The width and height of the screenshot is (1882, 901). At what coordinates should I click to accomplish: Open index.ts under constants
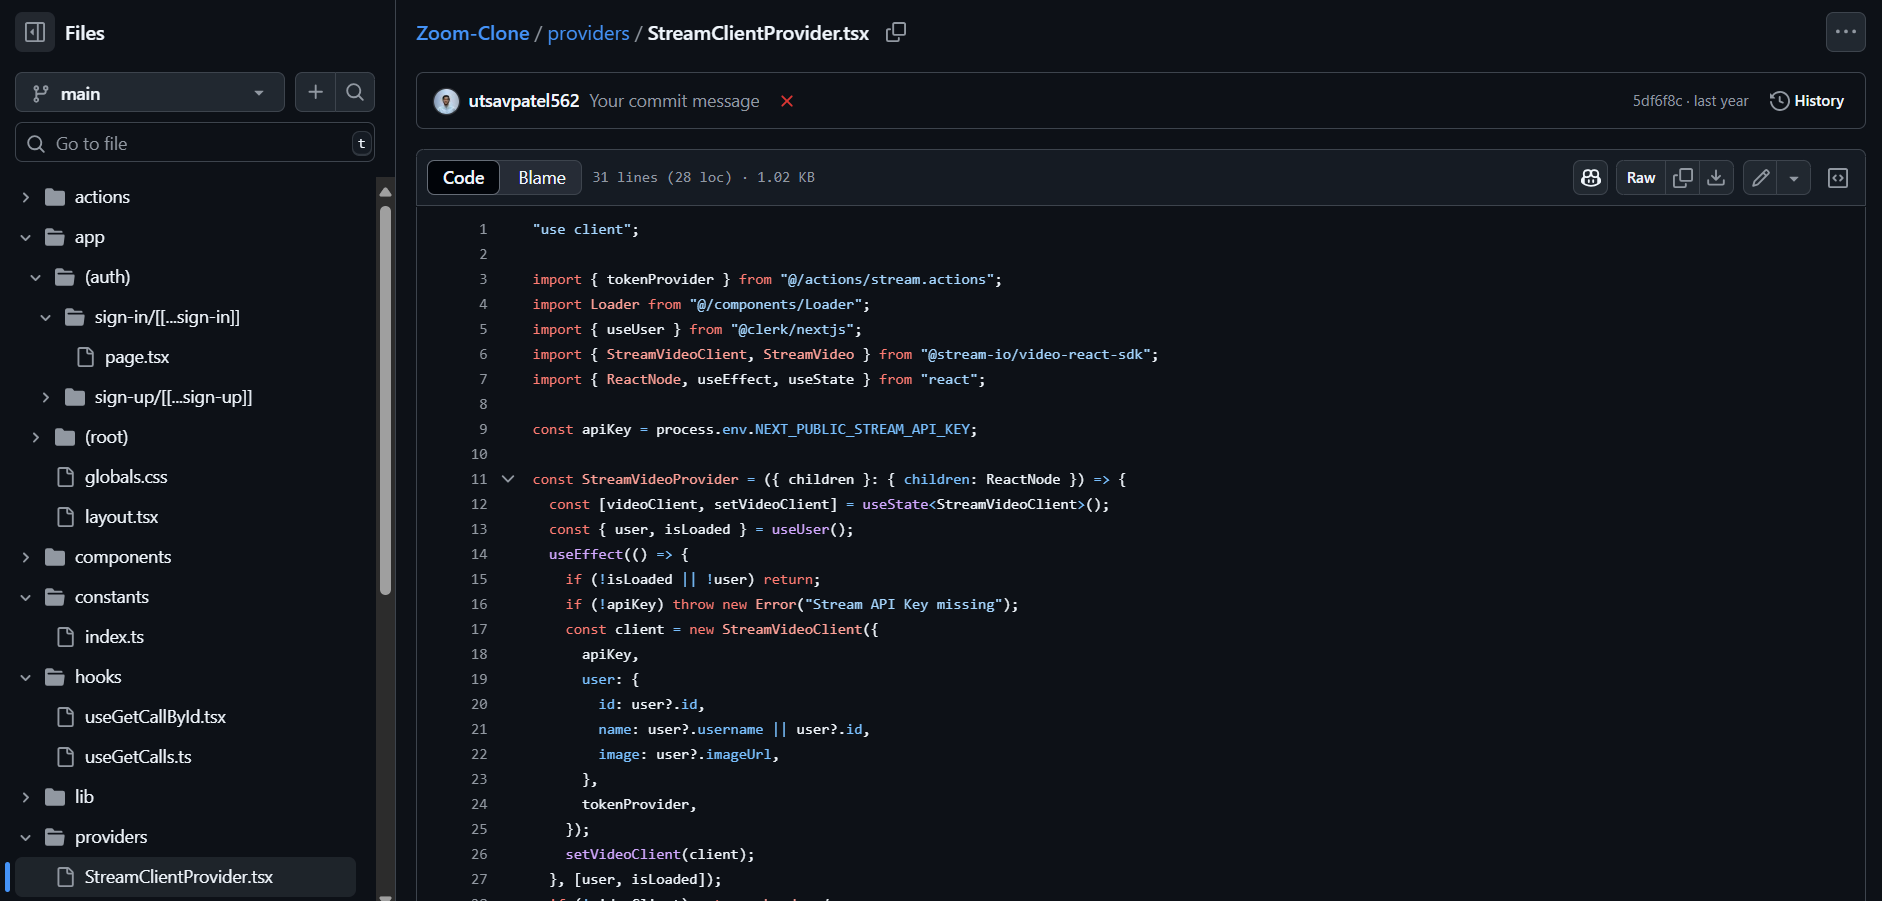pyautogui.click(x=114, y=637)
